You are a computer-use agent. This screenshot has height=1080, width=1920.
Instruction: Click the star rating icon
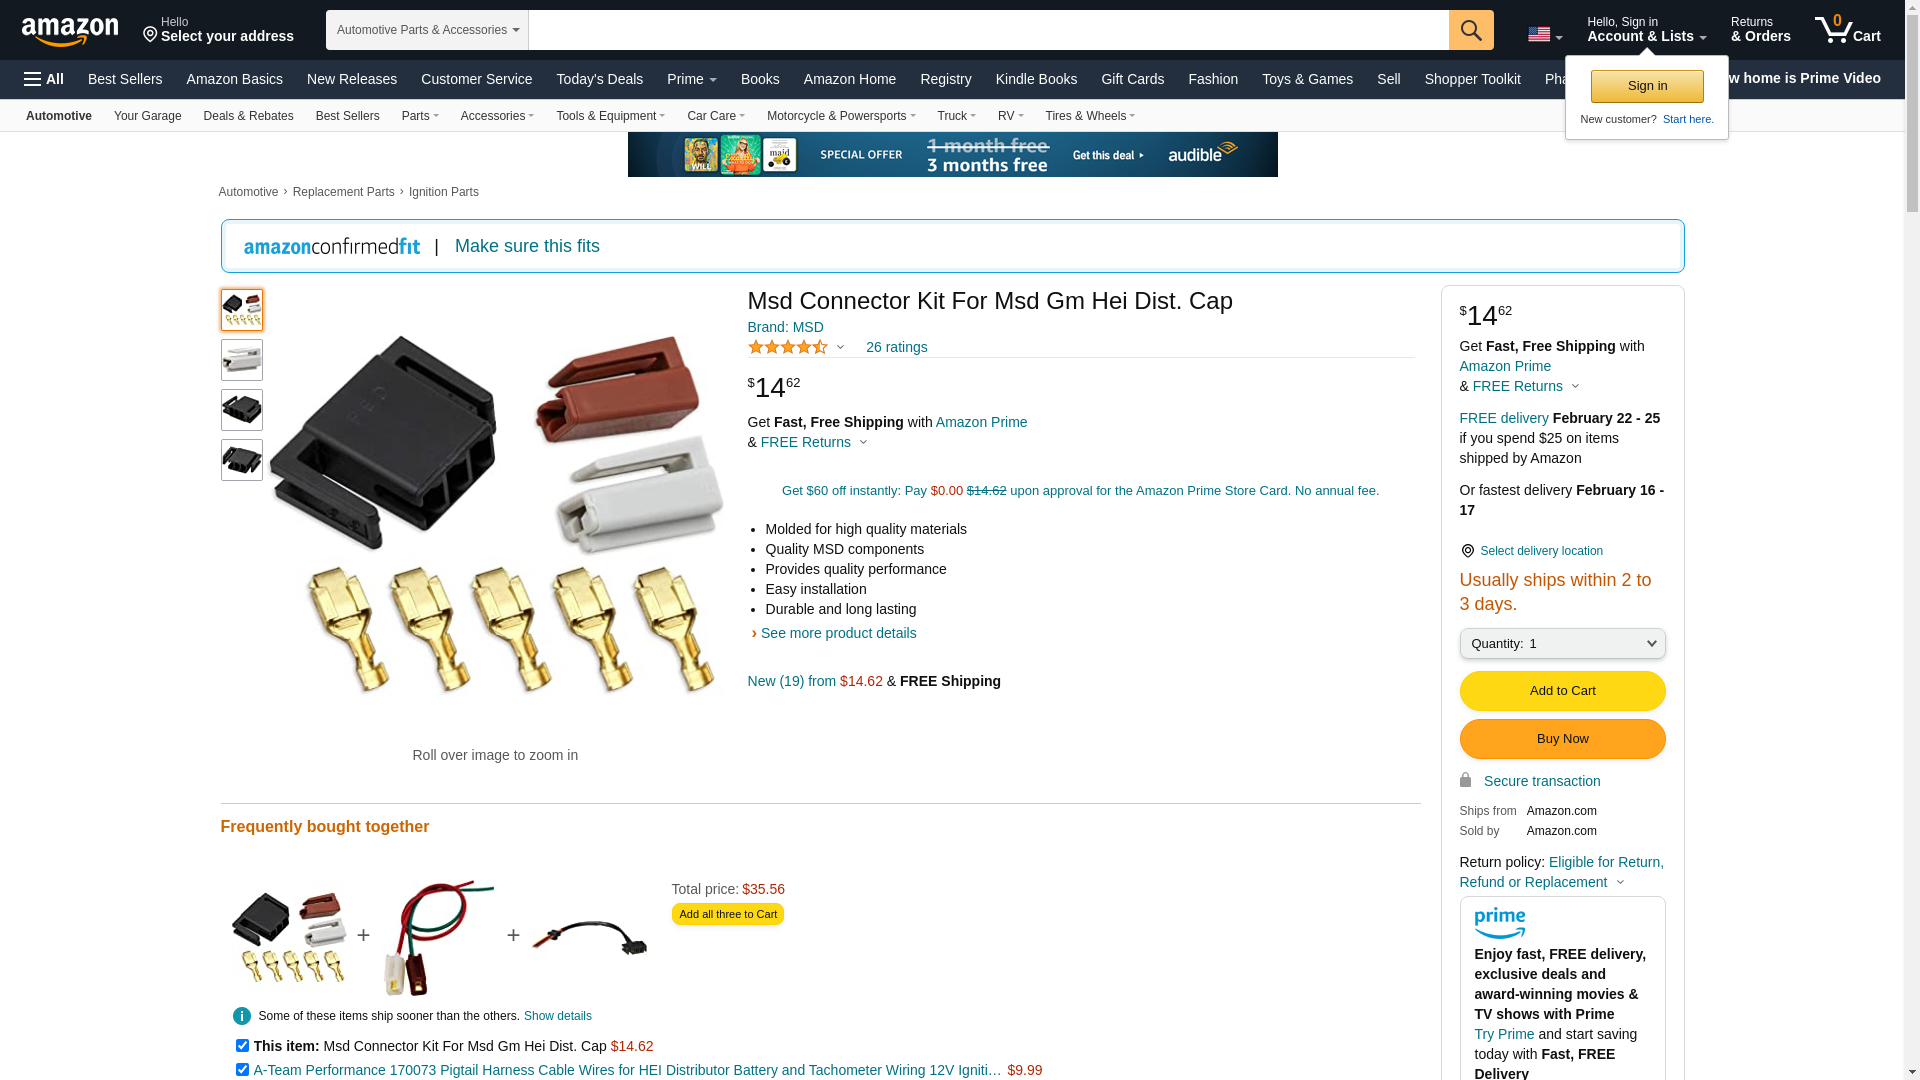point(788,347)
